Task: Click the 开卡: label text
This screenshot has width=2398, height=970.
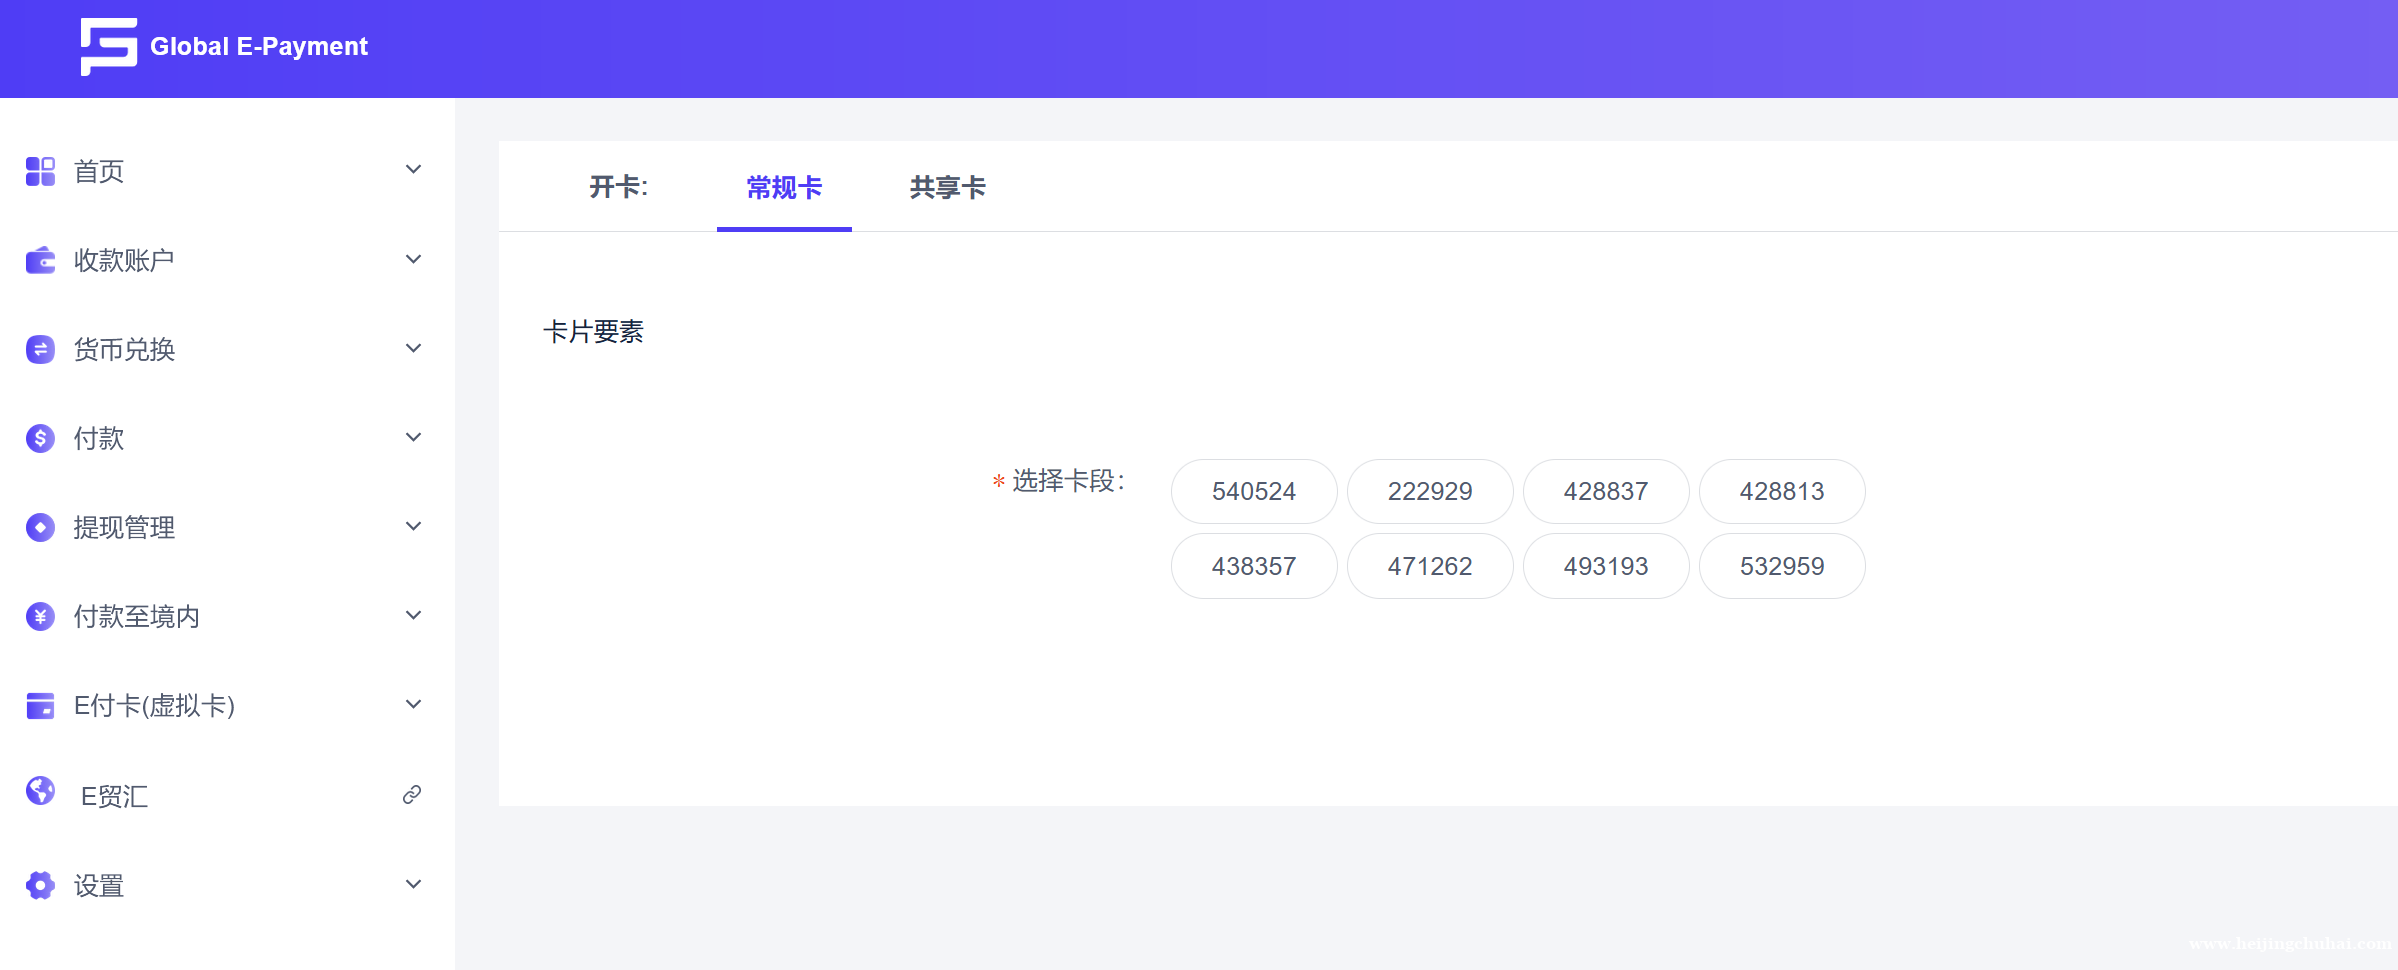Action: coord(618,187)
